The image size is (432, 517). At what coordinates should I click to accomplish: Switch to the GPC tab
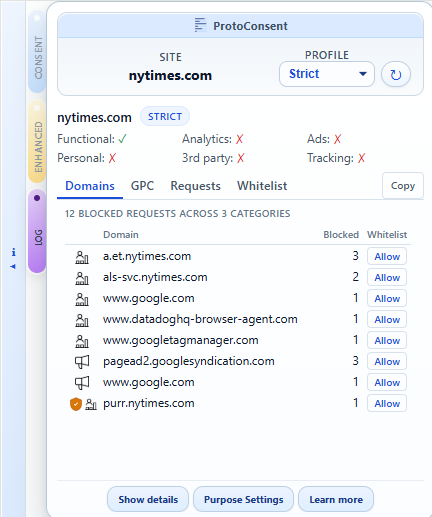click(x=142, y=186)
